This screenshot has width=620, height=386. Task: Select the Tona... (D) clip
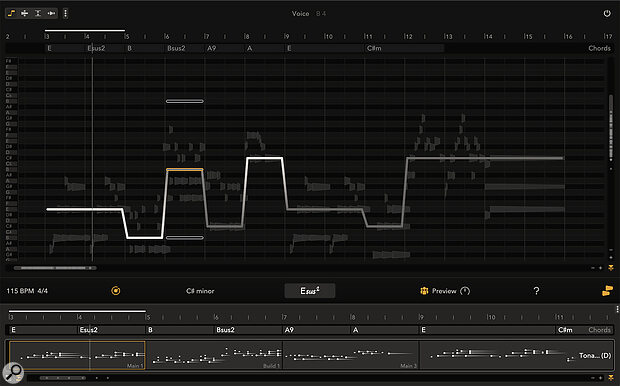[x=516, y=355]
